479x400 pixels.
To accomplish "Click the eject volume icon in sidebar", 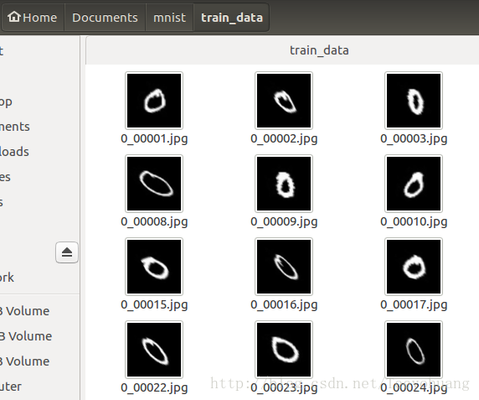I will (67, 252).
